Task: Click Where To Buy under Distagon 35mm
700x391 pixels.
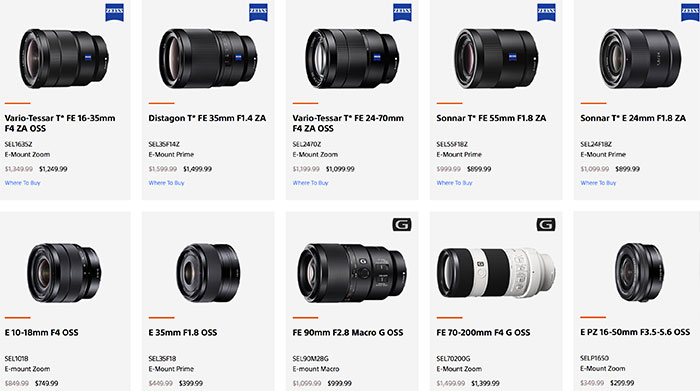Action: tap(167, 183)
